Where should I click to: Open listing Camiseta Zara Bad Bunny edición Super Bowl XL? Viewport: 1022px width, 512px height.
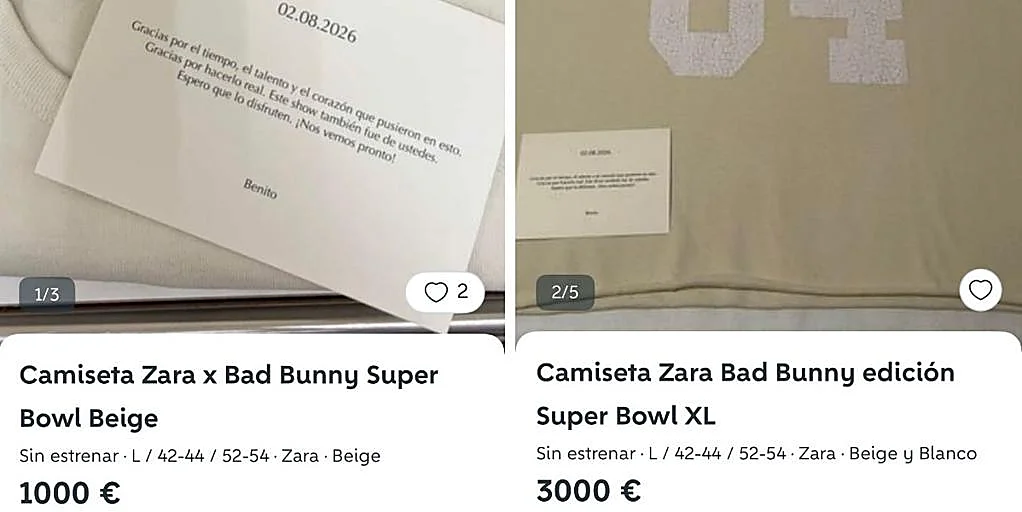(745, 393)
